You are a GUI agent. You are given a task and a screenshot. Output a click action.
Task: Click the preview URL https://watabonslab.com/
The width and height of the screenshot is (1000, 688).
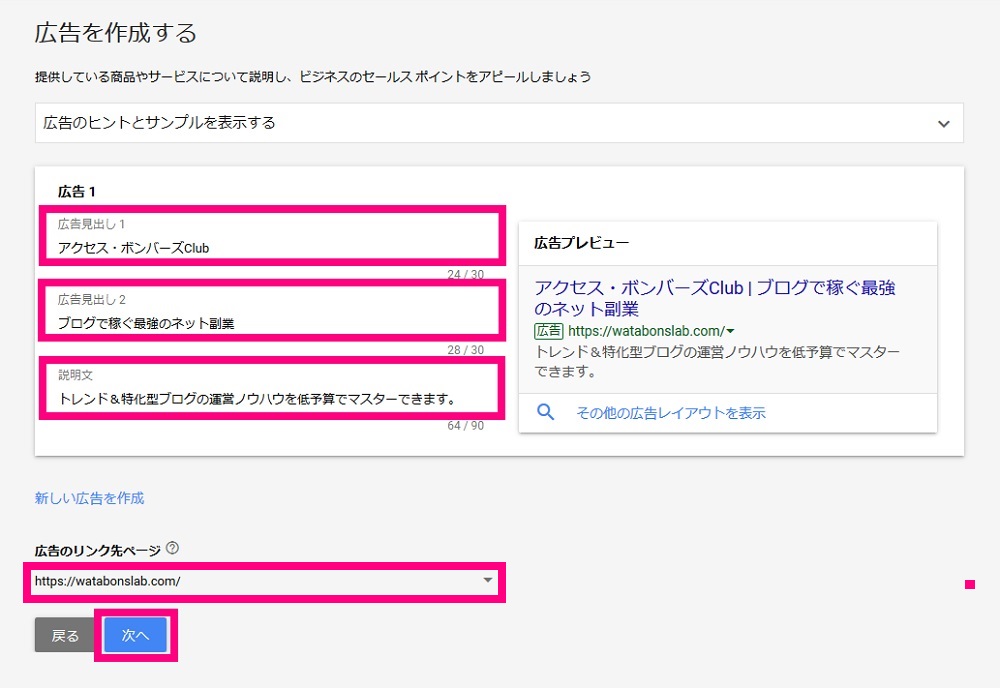point(646,331)
